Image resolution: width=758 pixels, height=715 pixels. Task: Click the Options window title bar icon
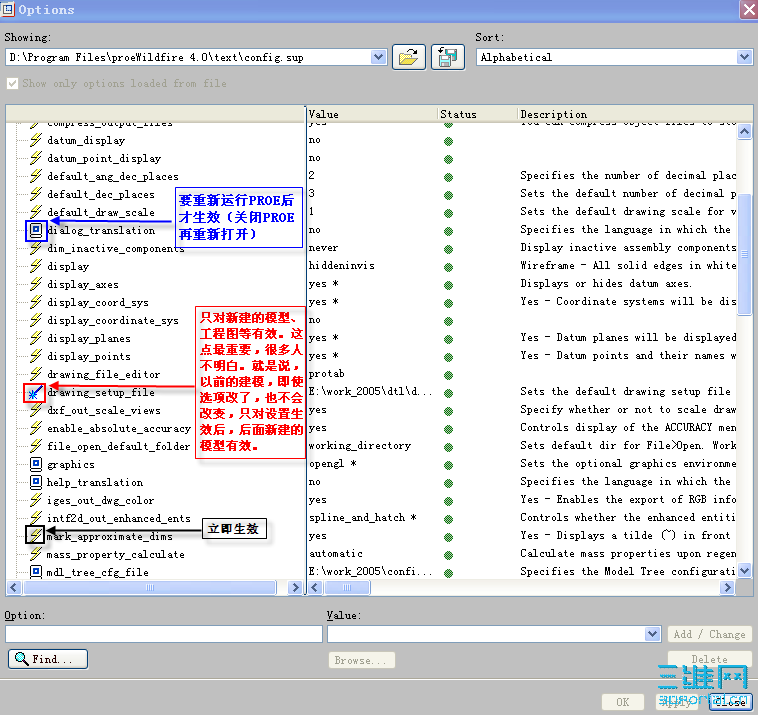coord(8,9)
